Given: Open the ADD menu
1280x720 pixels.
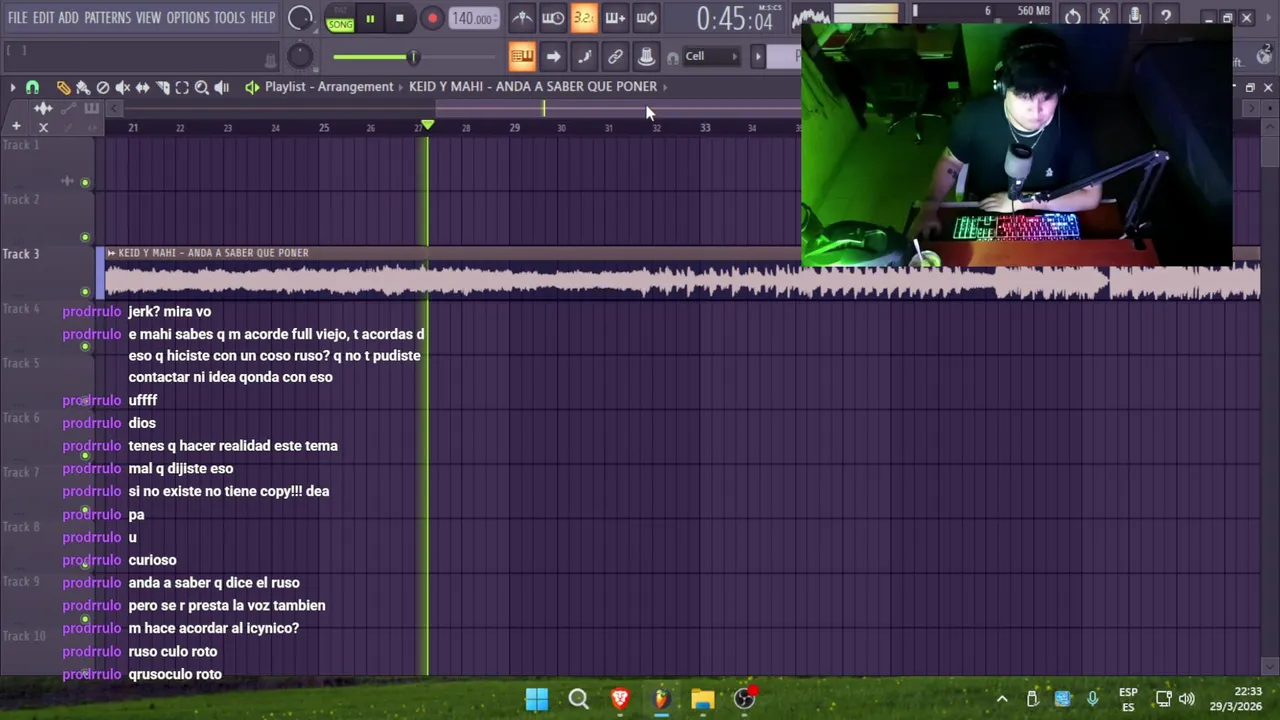Looking at the screenshot, I should (x=68, y=18).
